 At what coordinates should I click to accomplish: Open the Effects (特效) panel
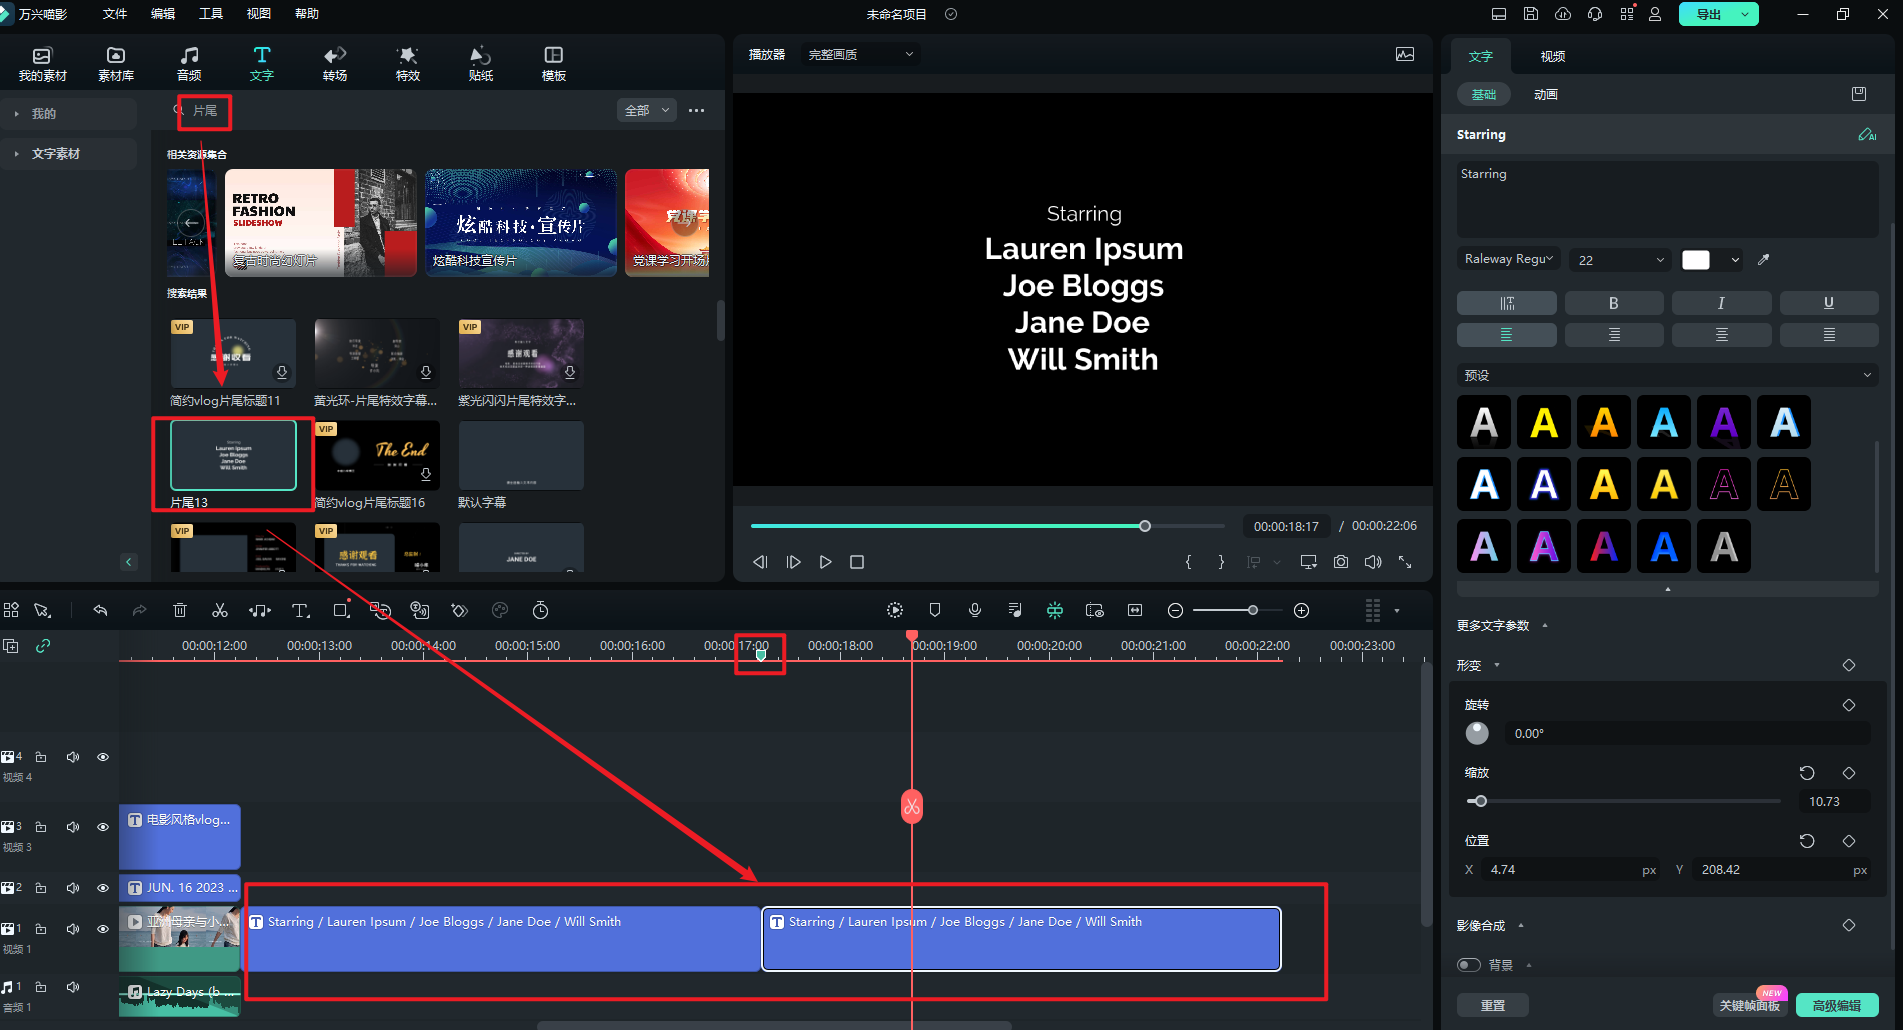(408, 63)
